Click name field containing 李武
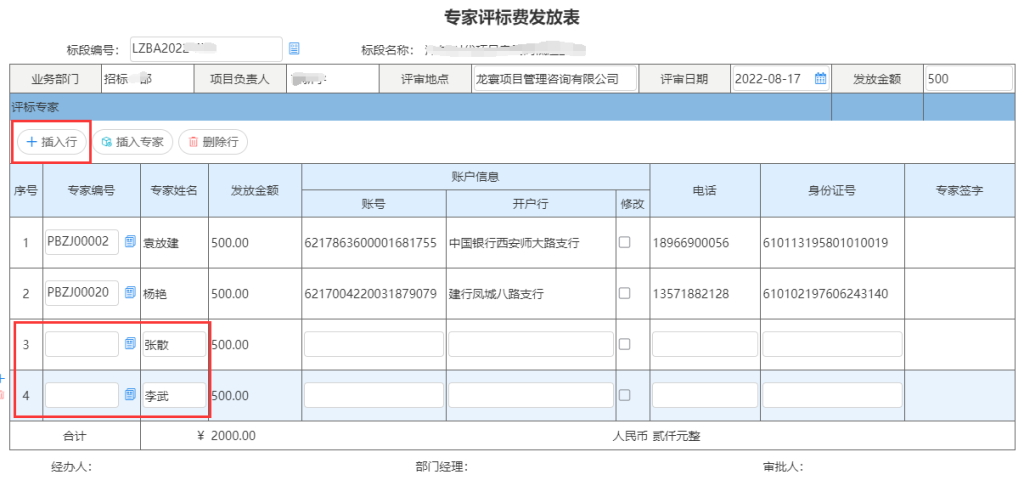The height and width of the screenshot is (486, 1024). (x=174, y=395)
